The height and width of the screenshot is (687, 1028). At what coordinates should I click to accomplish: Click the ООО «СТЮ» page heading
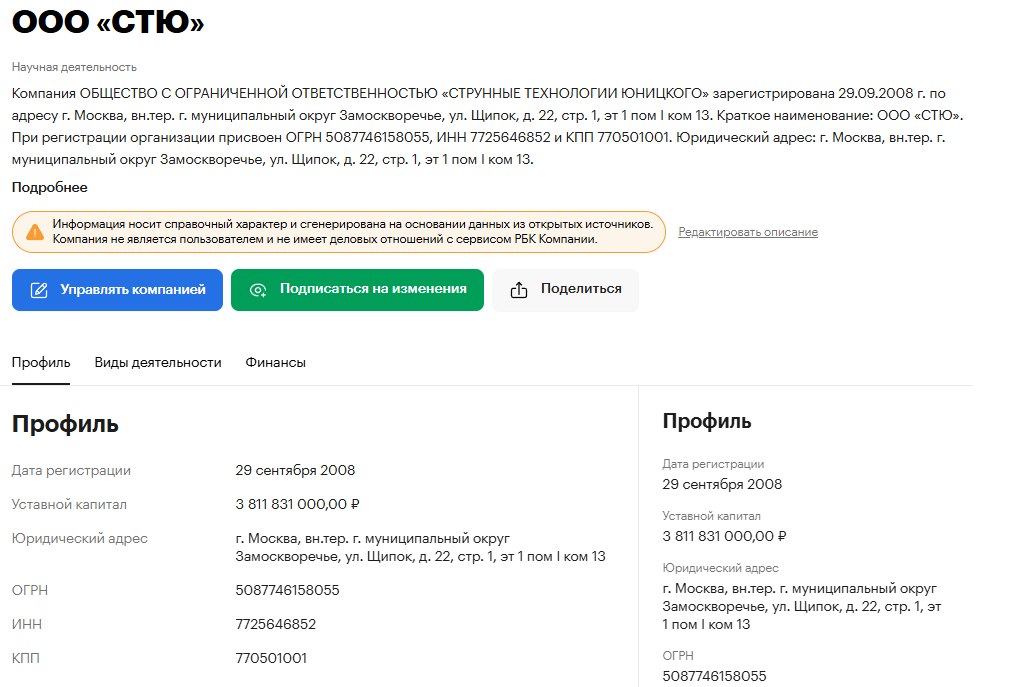(x=108, y=22)
